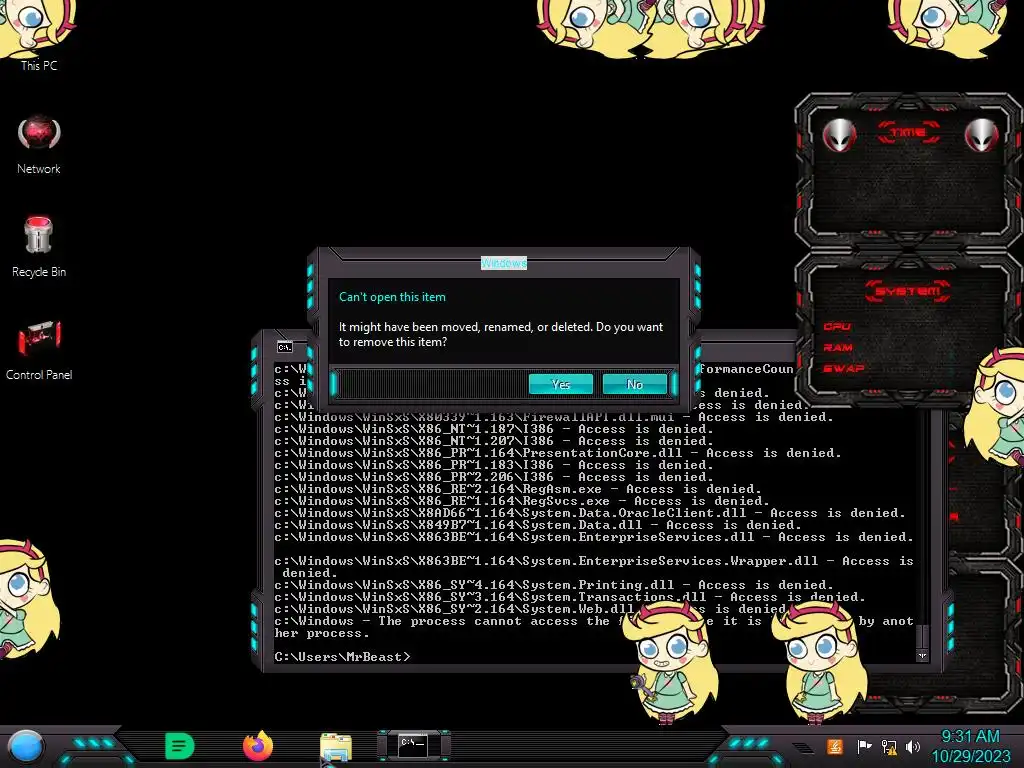Open the Network desktop icon

(39, 145)
